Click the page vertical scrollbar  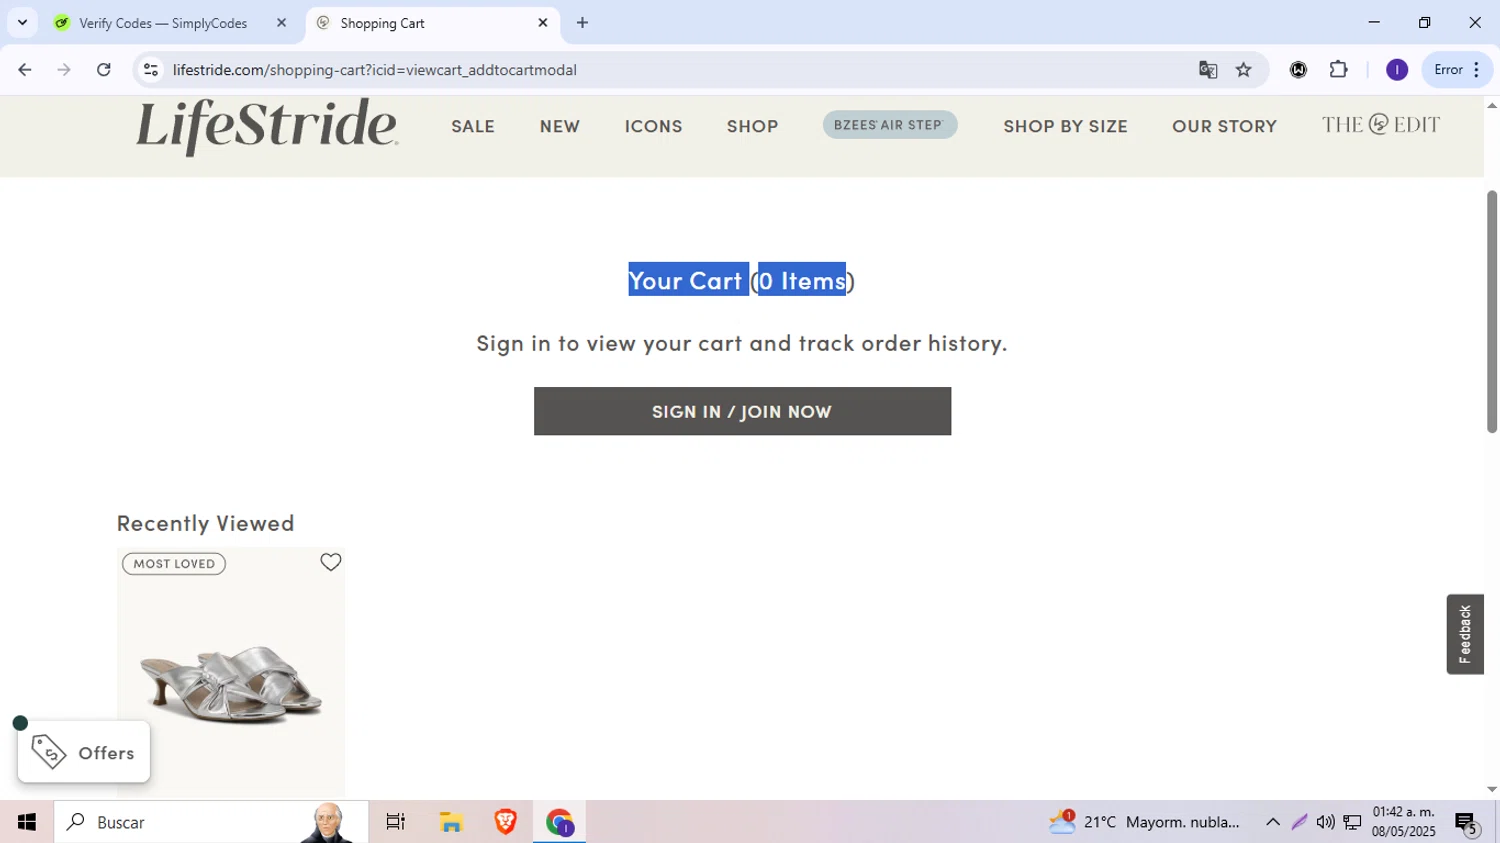1492,311
